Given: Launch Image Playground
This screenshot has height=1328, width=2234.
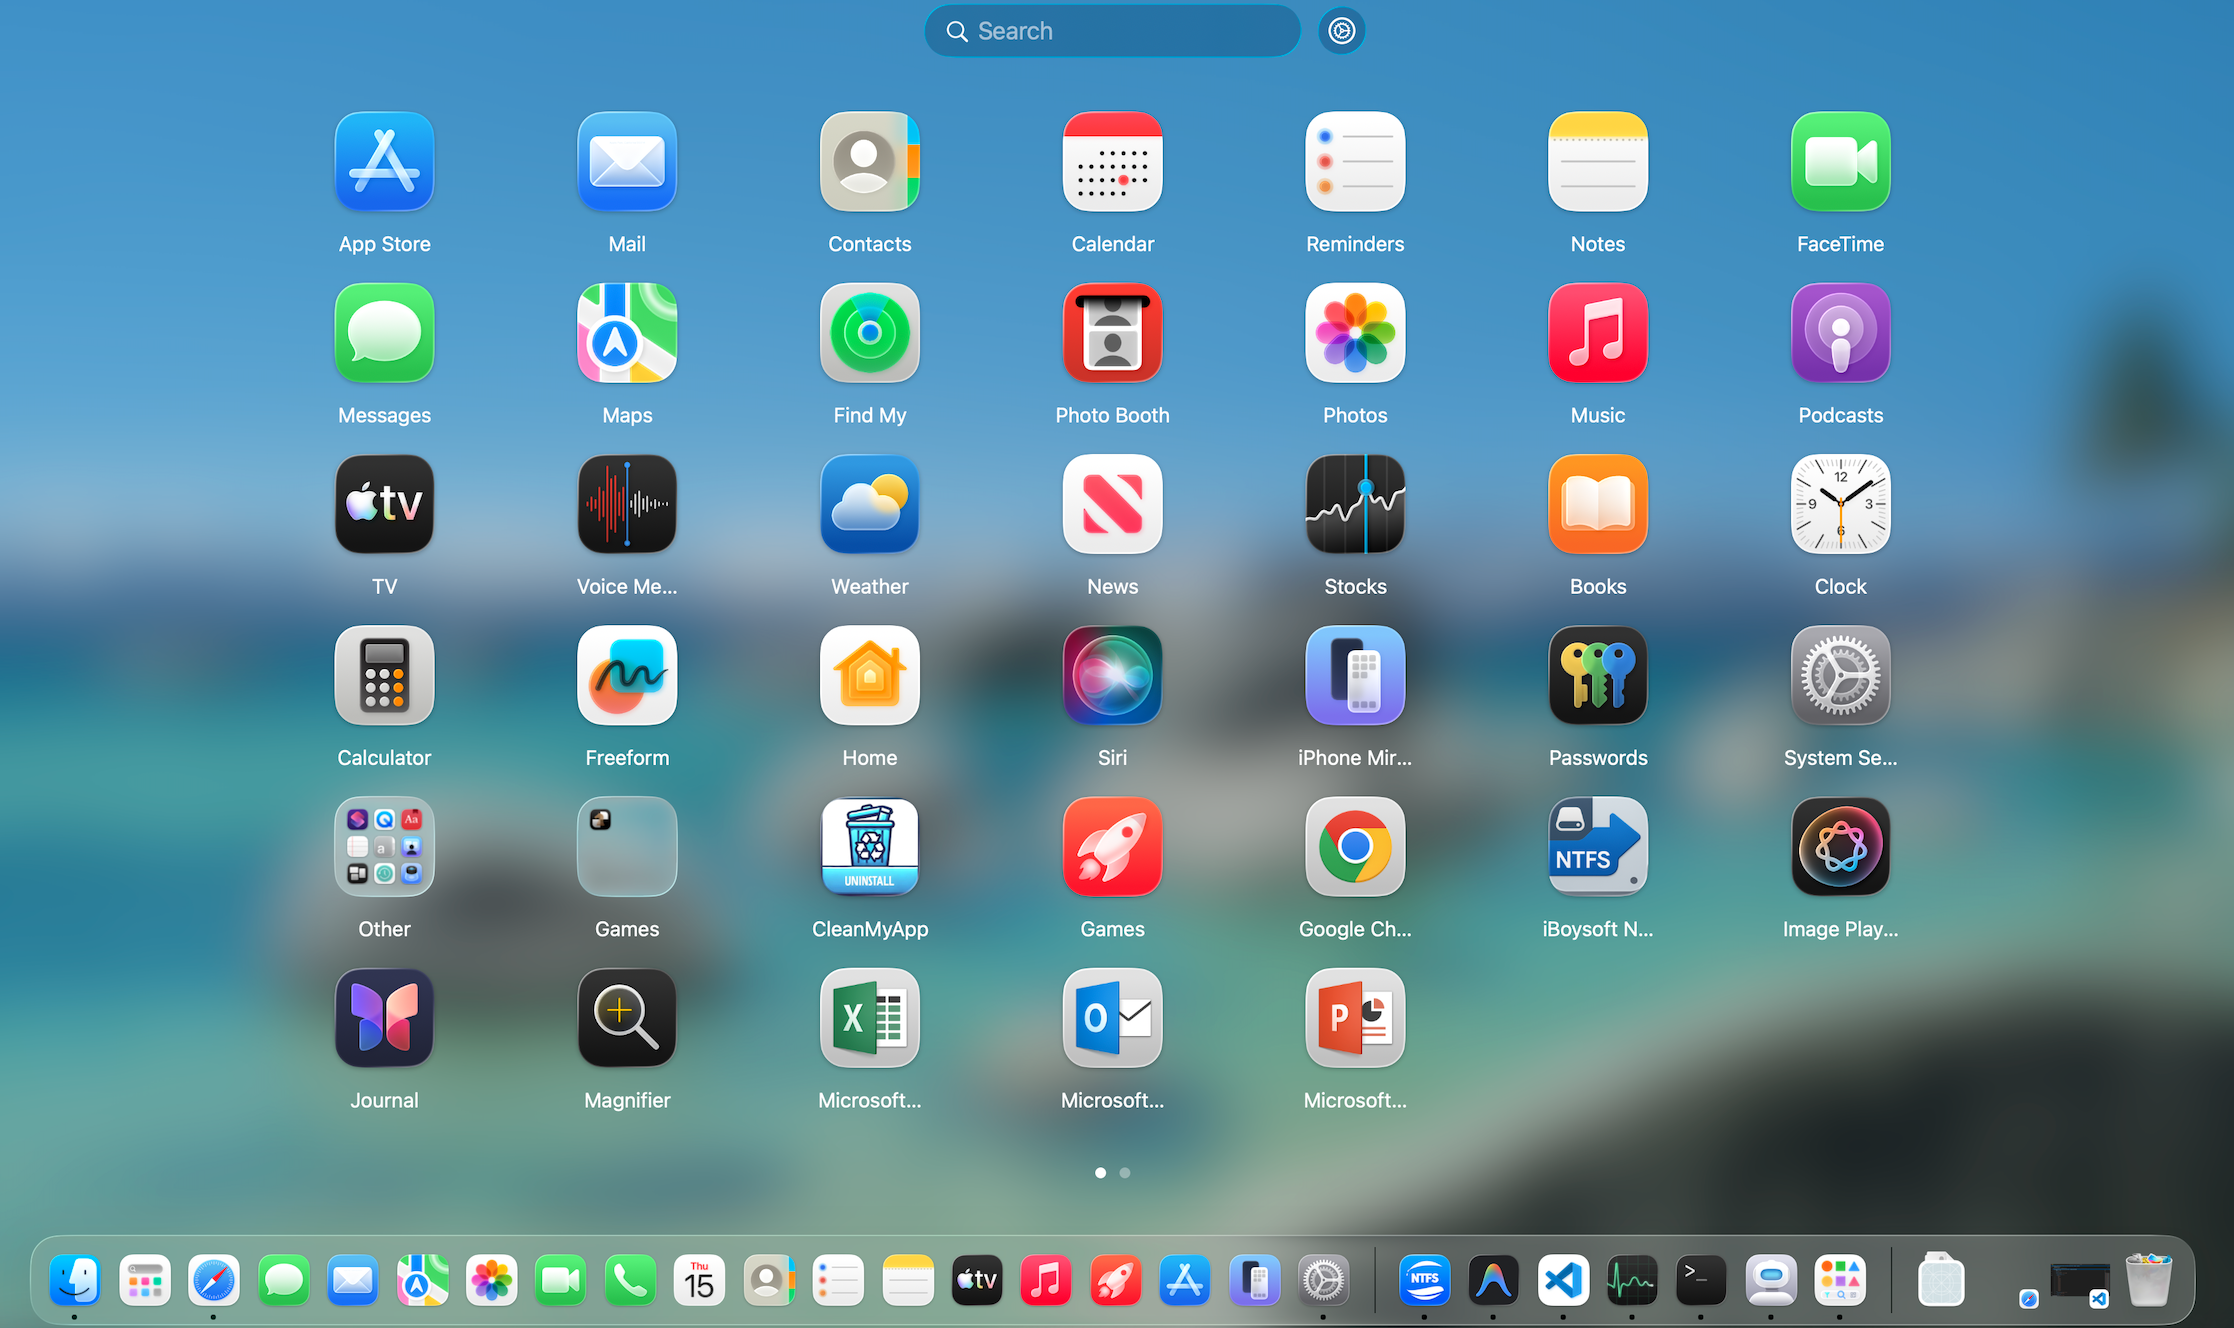Looking at the screenshot, I should (x=1839, y=847).
